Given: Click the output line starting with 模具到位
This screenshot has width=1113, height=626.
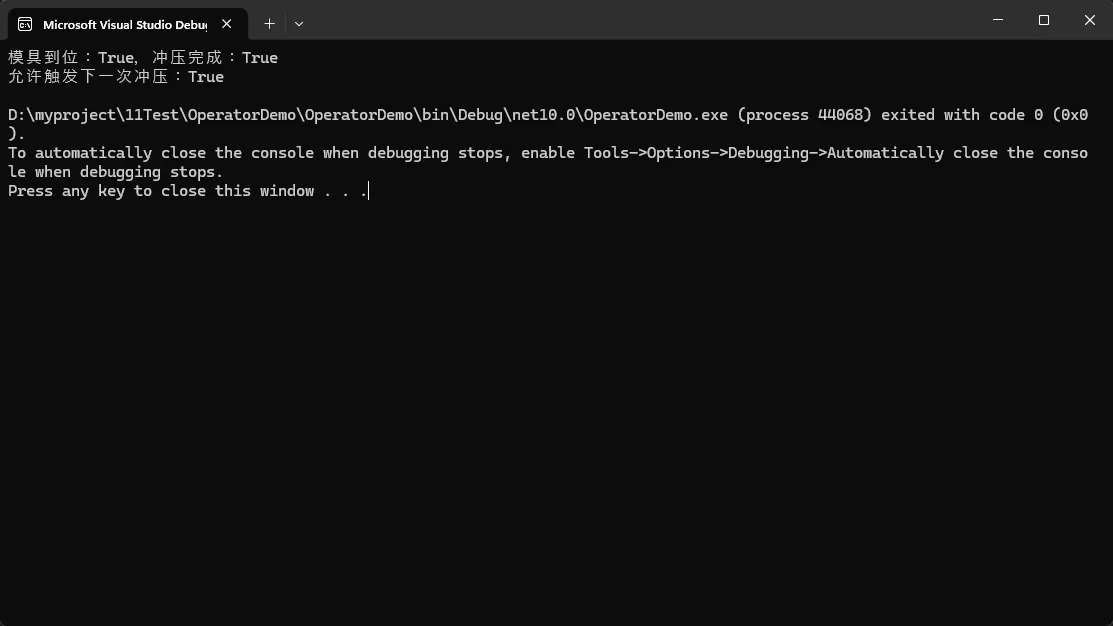Looking at the screenshot, I should 143,57.
